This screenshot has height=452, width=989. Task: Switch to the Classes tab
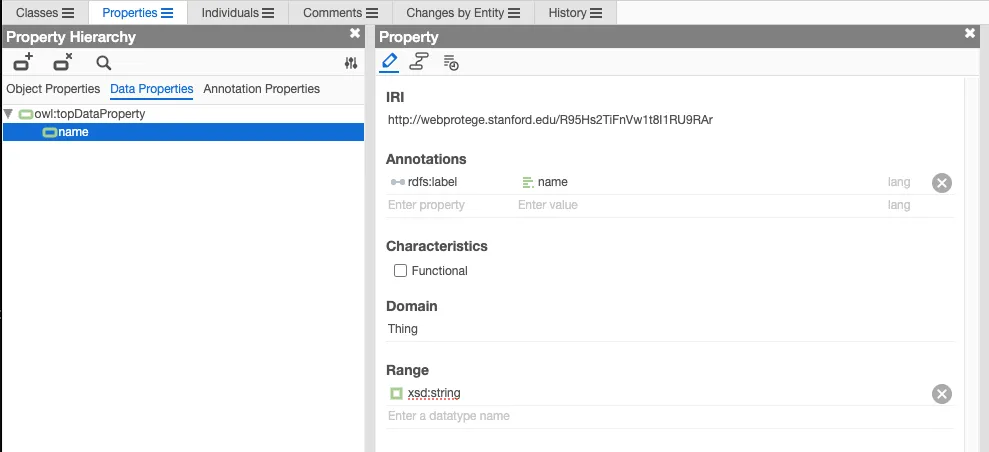click(37, 13)
